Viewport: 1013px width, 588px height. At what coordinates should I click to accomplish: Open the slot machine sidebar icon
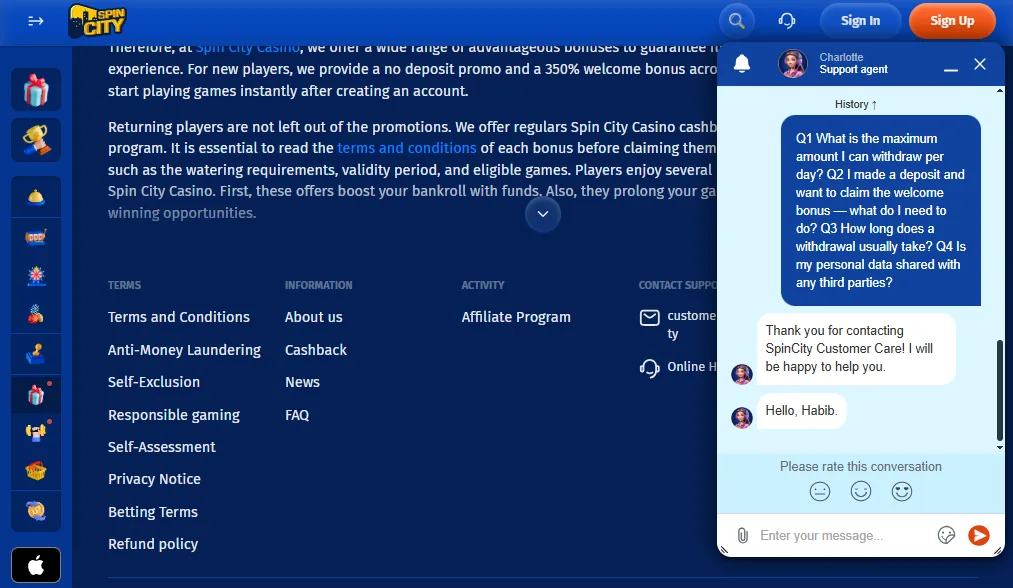[x=36, y=237]
